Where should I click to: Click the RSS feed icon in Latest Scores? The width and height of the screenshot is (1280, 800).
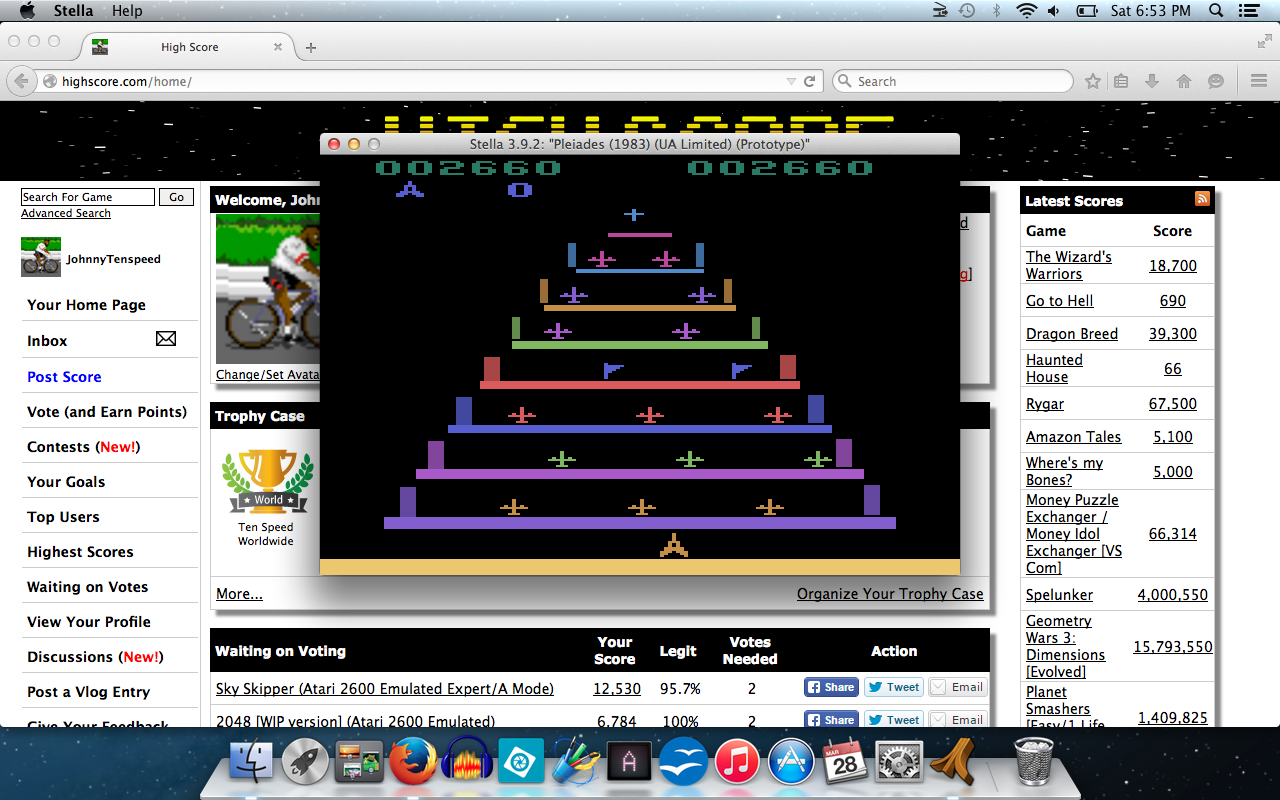[1202, 199]
